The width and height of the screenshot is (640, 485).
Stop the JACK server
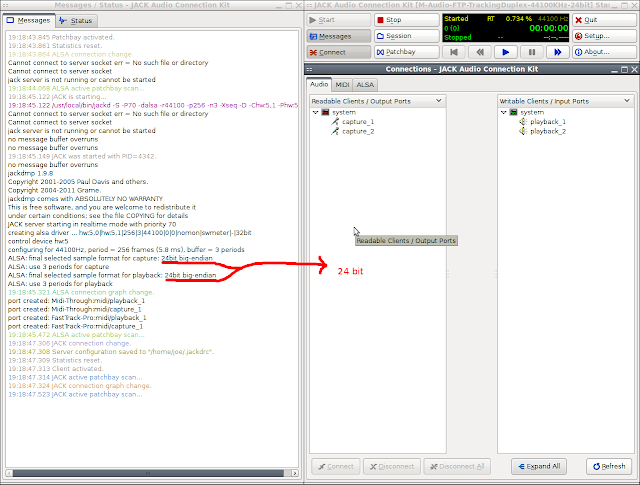coord(407,20)
